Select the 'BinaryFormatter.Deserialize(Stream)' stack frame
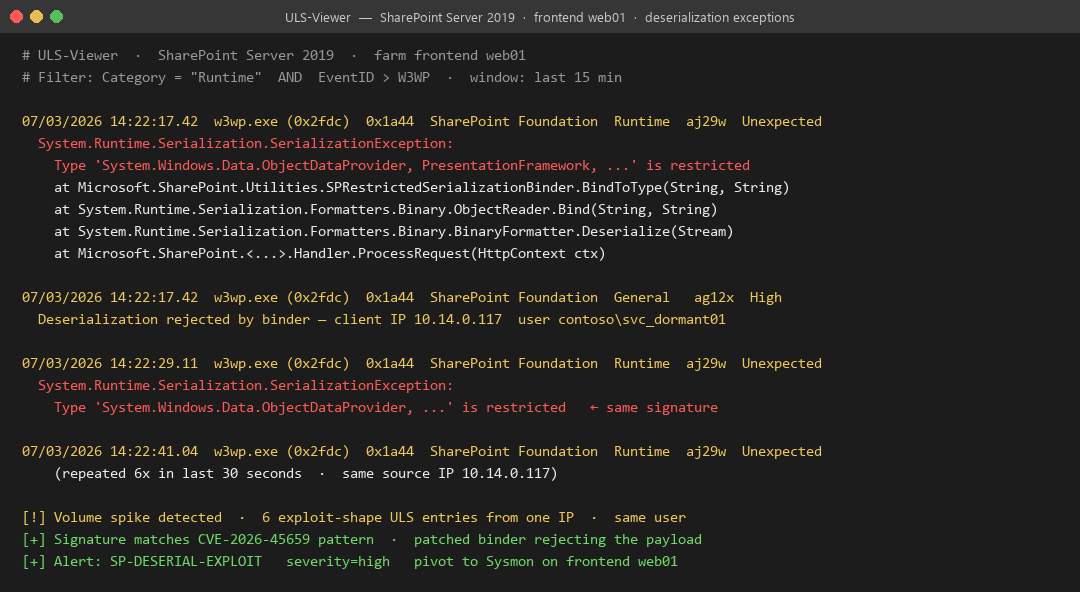Image resolution: width=1080 pixels, height=592 pixels. (x=393, y=232)
